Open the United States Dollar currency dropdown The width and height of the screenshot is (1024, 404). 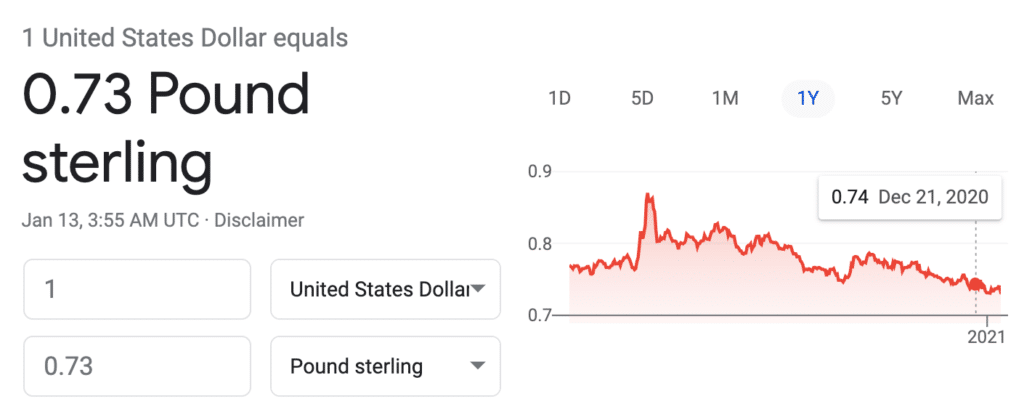click(x=385, y=290)
